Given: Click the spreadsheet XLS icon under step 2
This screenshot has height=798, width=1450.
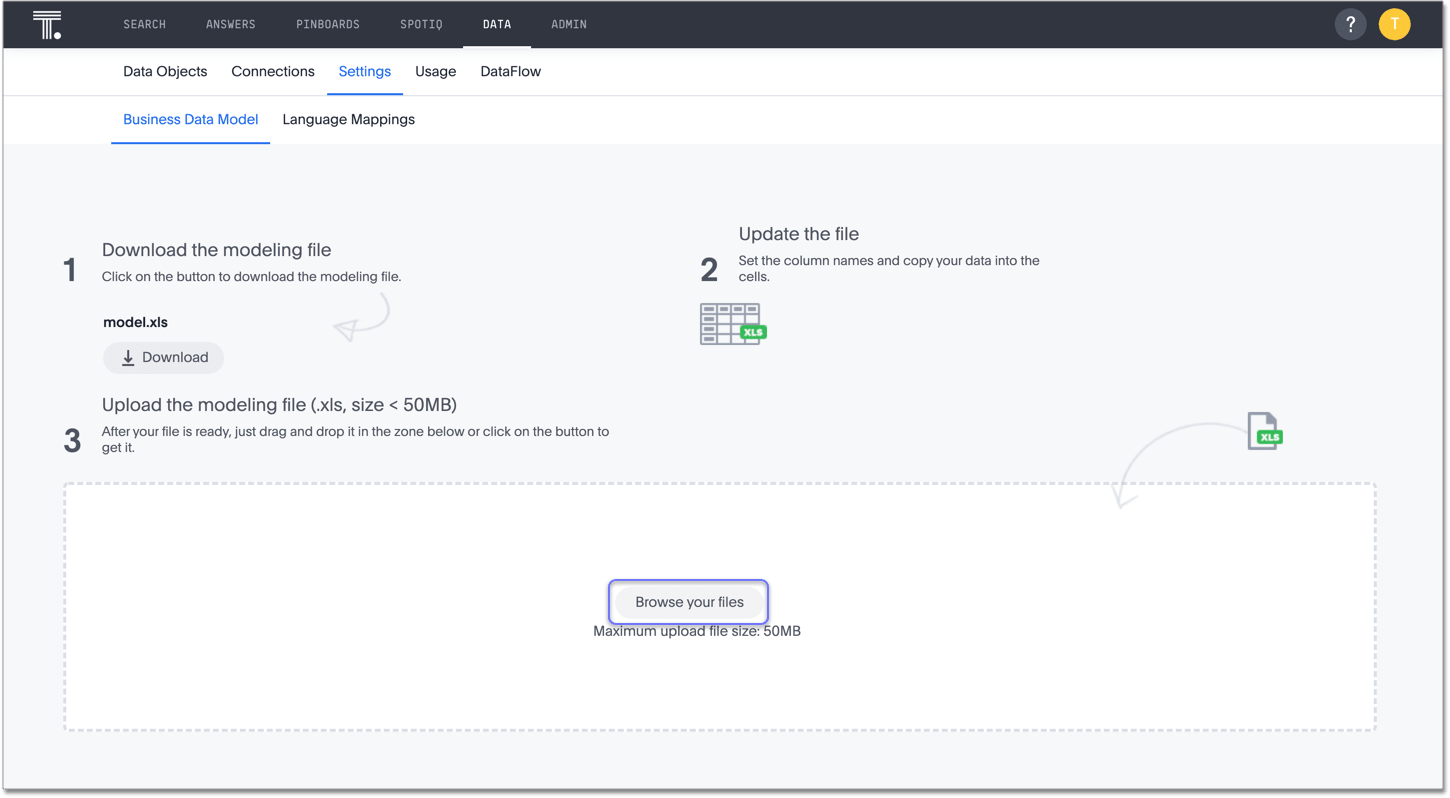Looking at the screenshot, I should coord(732,325).
